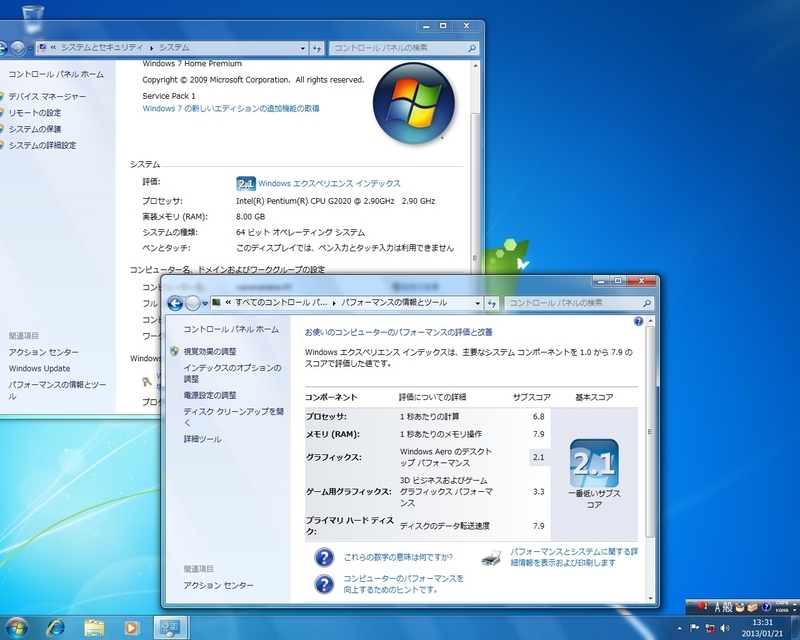Click the refresh icon in Performance window address bar
Viewport: 800px width, 640px height.
[491, 303]
